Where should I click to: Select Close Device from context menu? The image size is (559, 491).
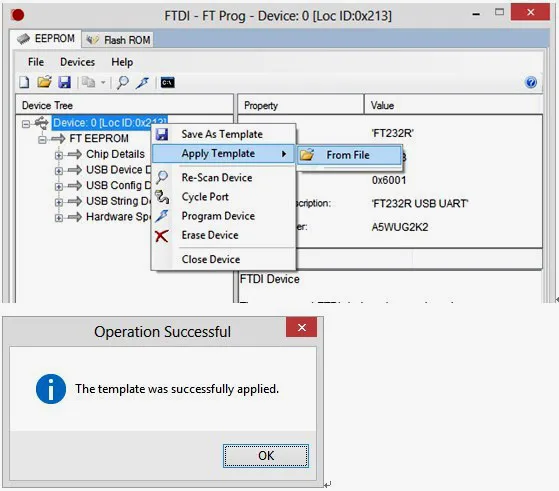[x=224, y=259]
